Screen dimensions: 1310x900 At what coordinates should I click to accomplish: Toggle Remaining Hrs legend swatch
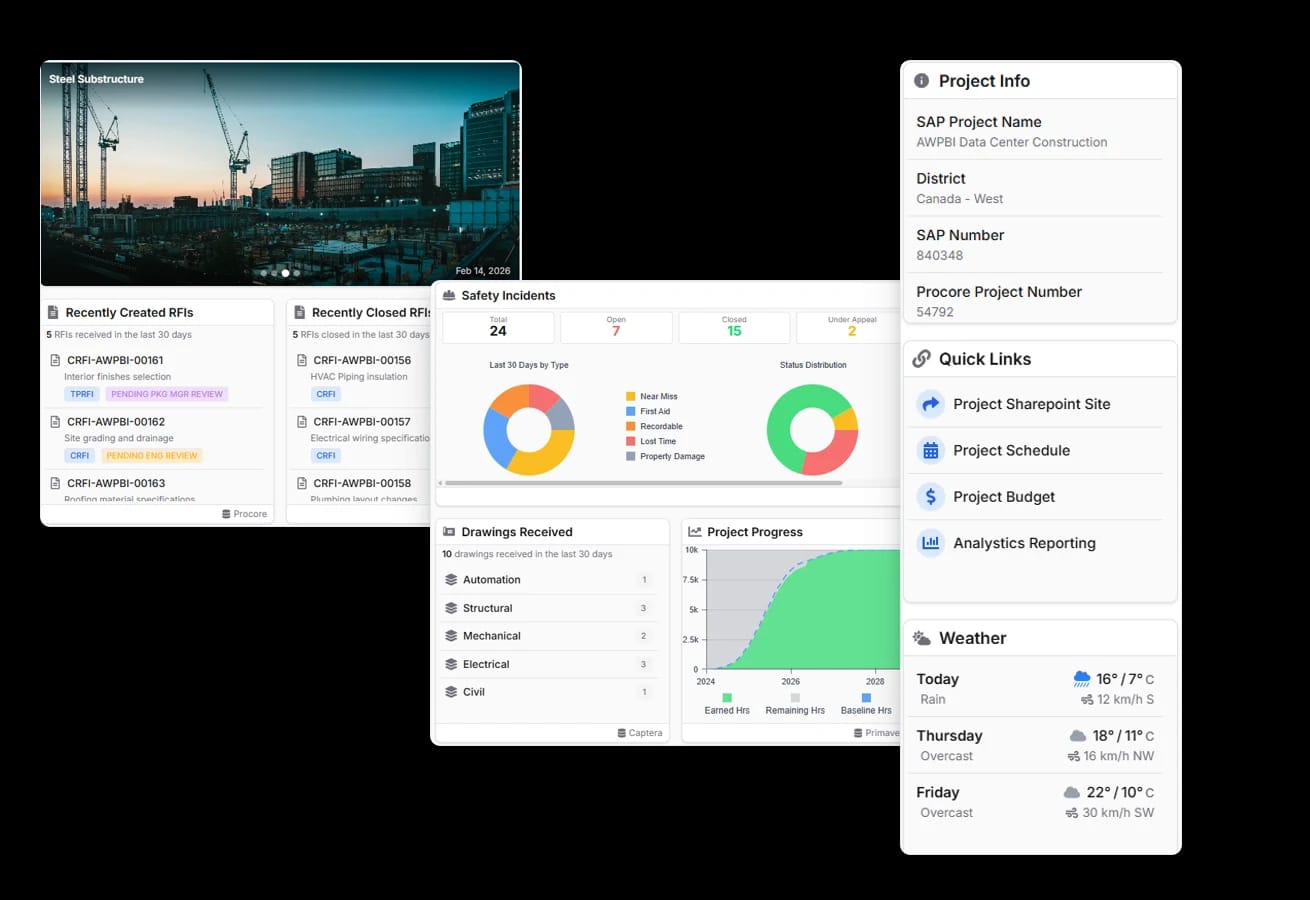coord(795,697)
